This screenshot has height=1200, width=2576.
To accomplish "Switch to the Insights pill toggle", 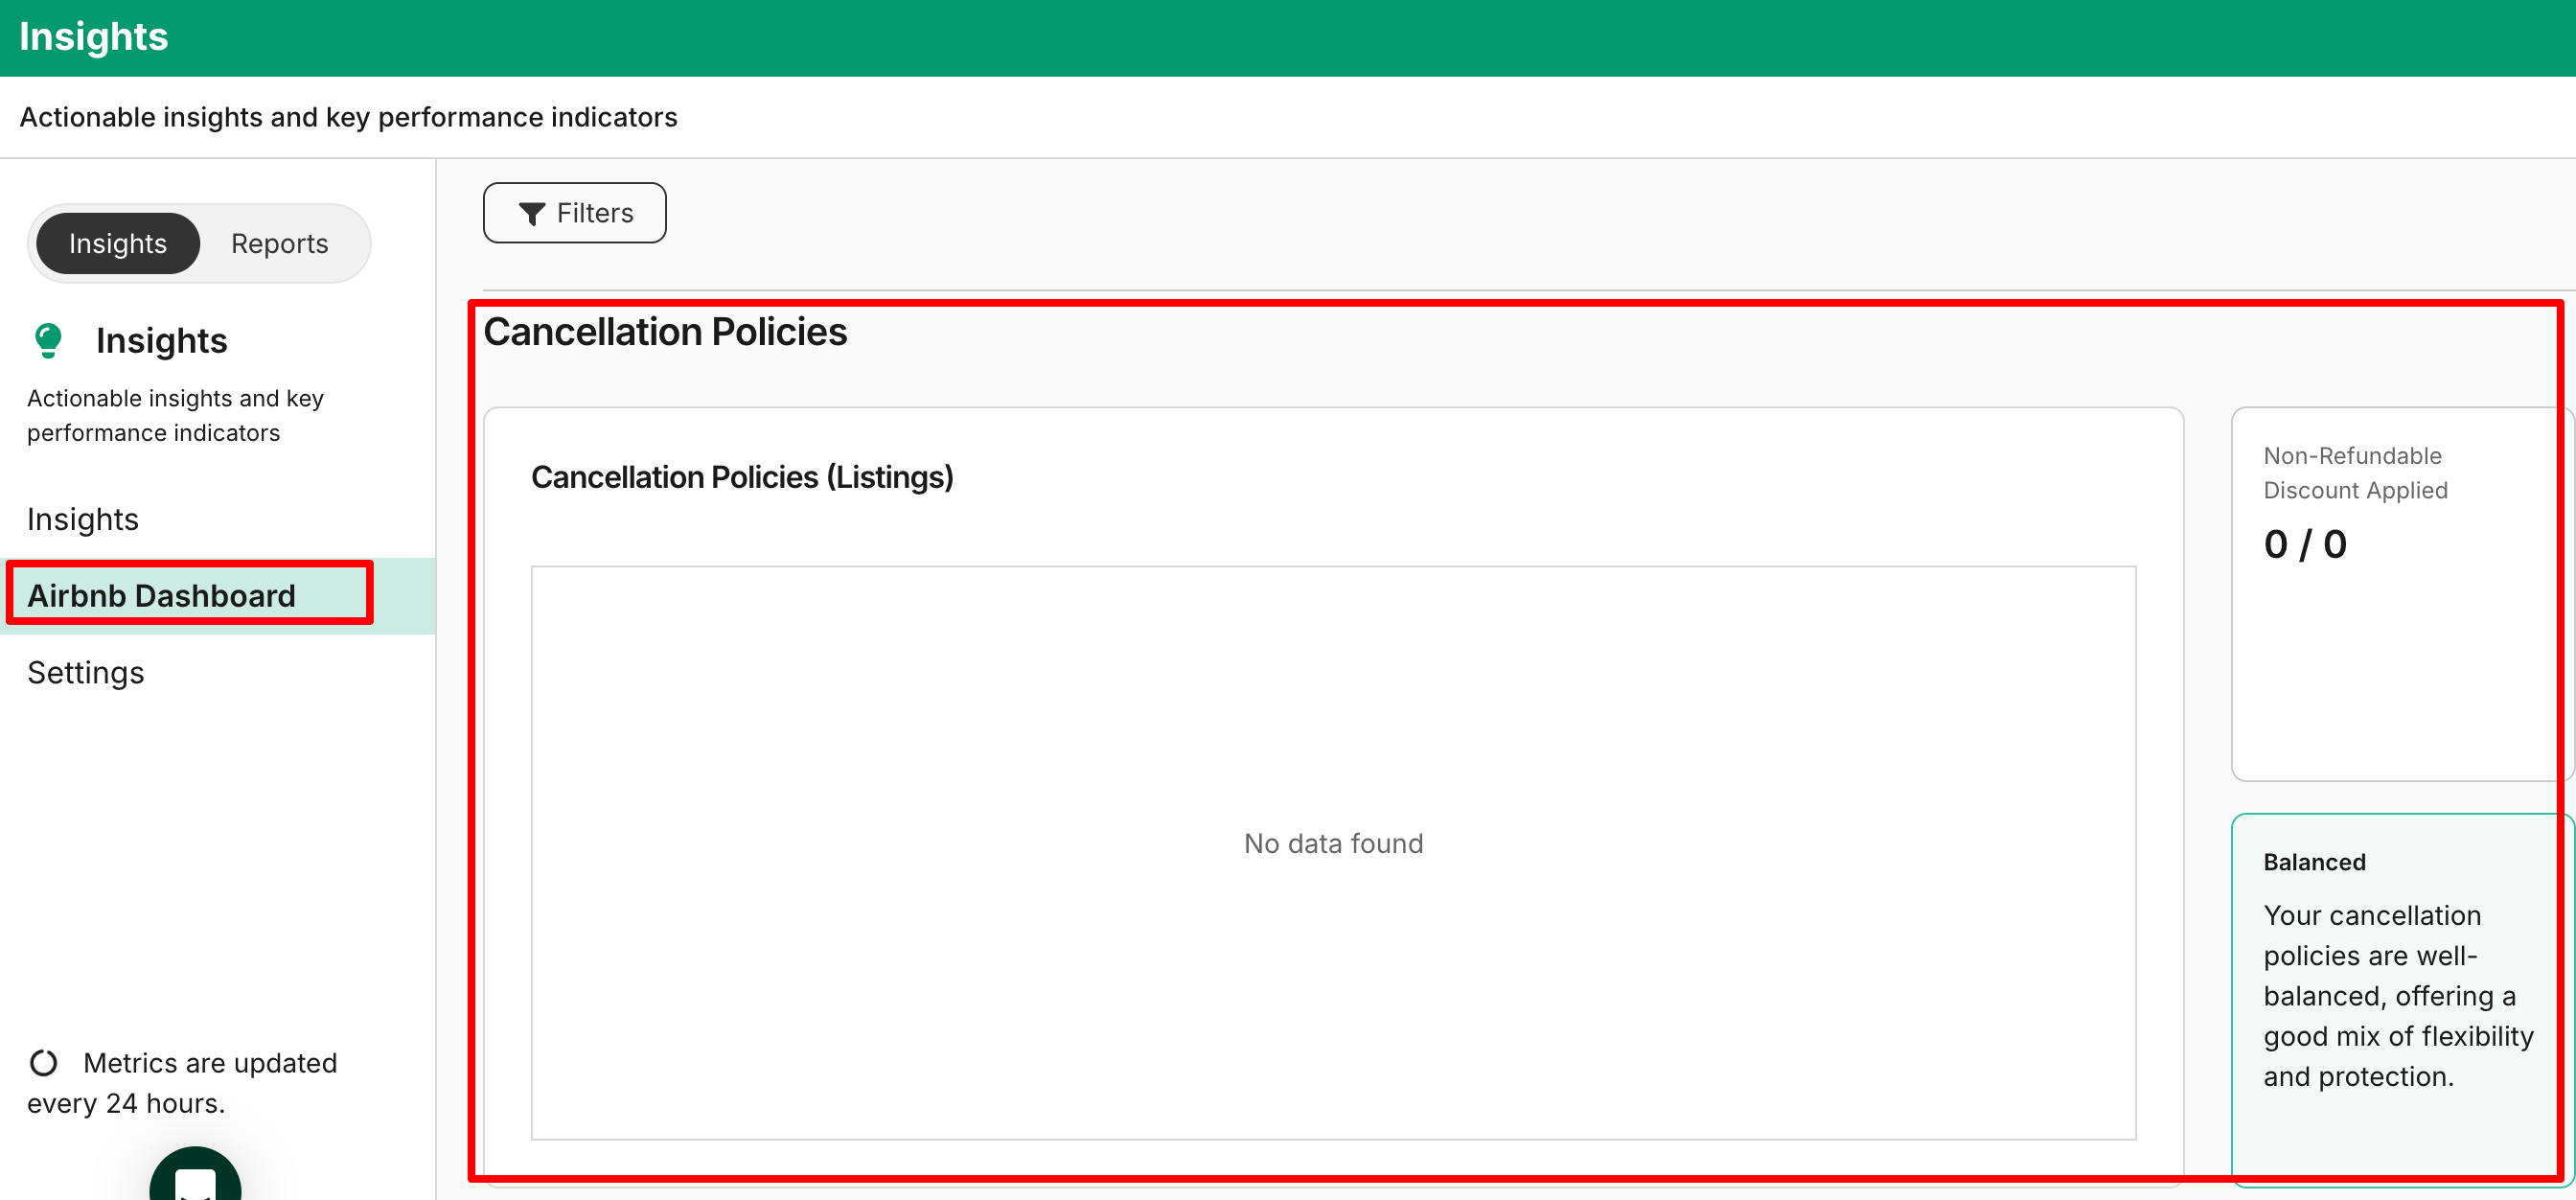I will [x=118, y=243].
